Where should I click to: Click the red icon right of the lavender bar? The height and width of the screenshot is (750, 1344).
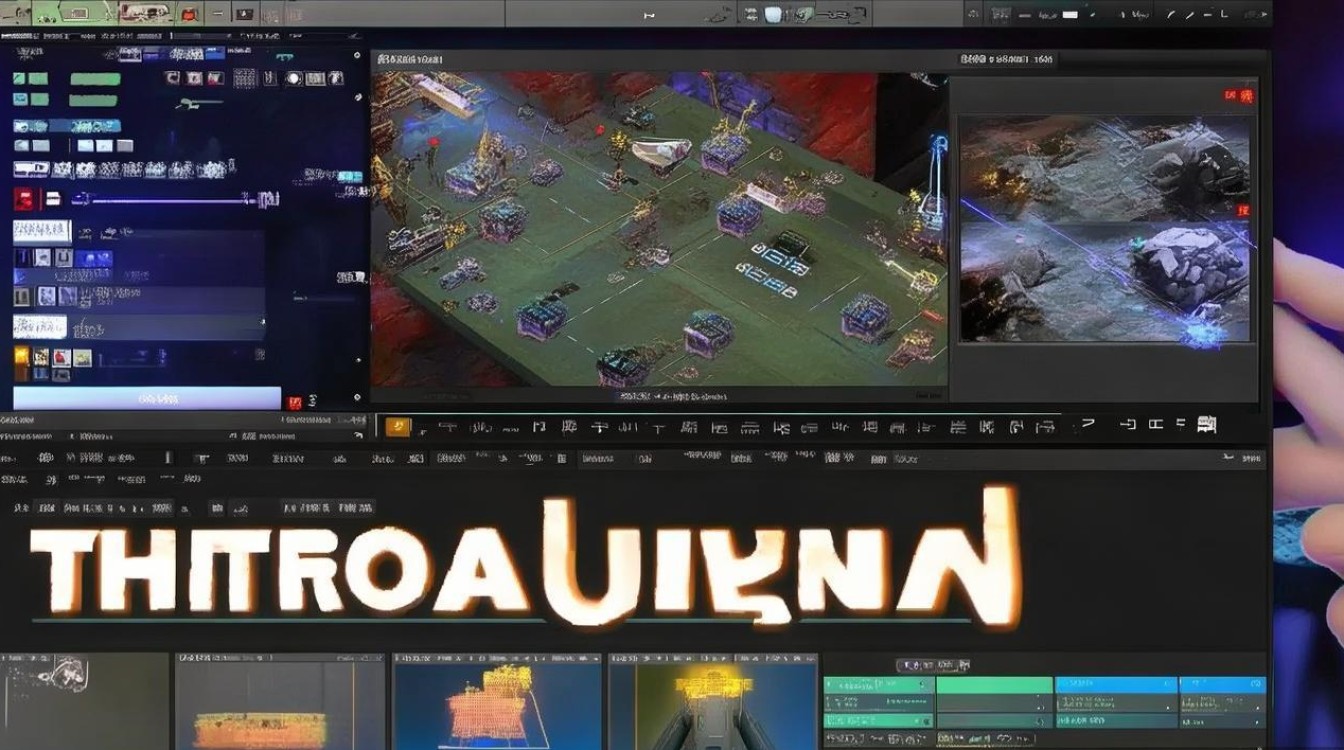295,402
